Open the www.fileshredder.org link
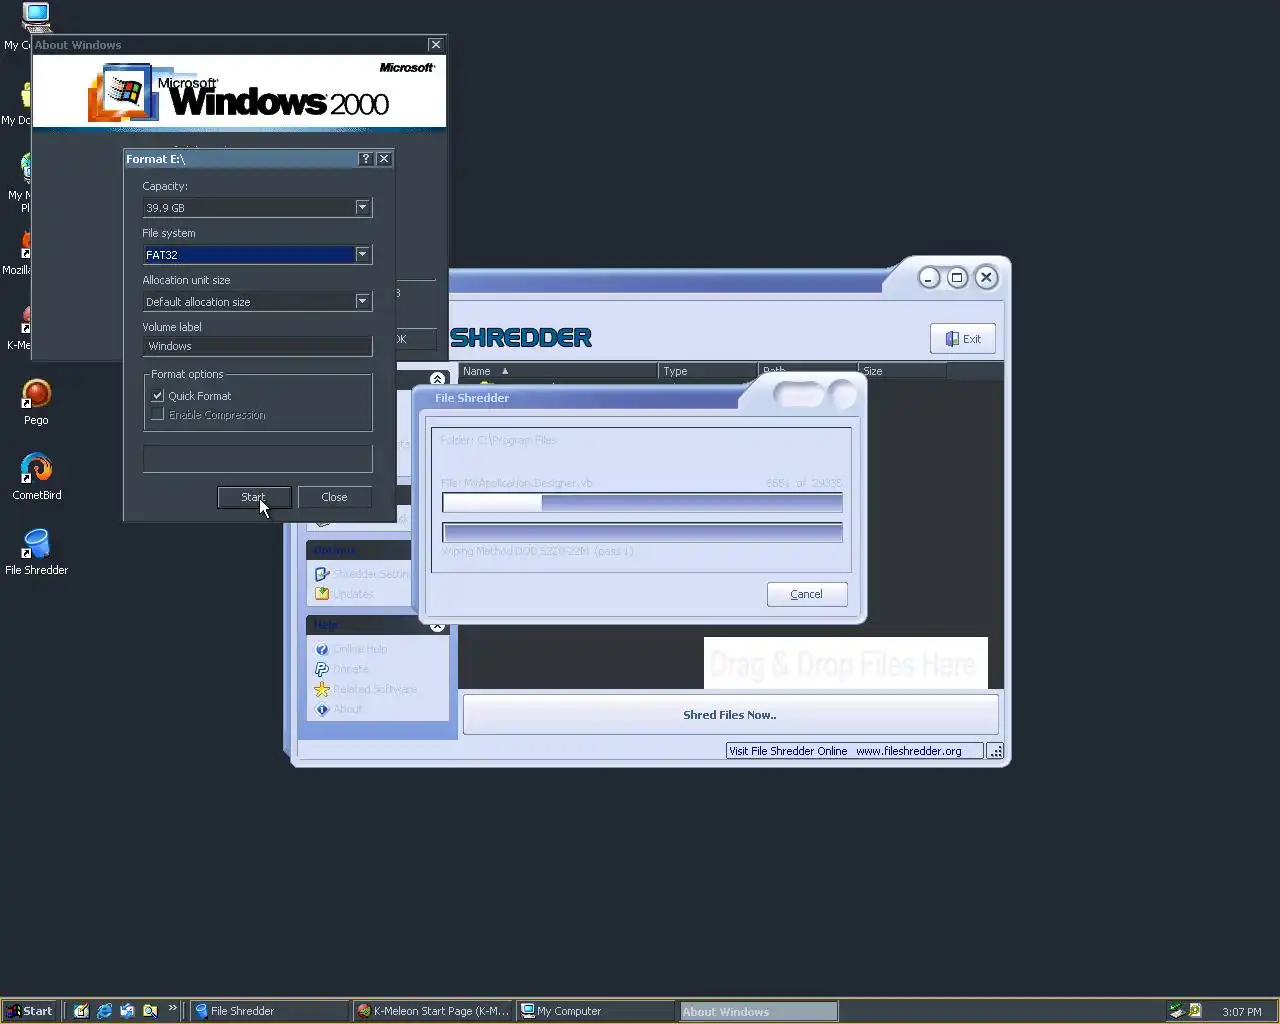The width and height of the screenshot is (1280, 1024). (908, 751)
